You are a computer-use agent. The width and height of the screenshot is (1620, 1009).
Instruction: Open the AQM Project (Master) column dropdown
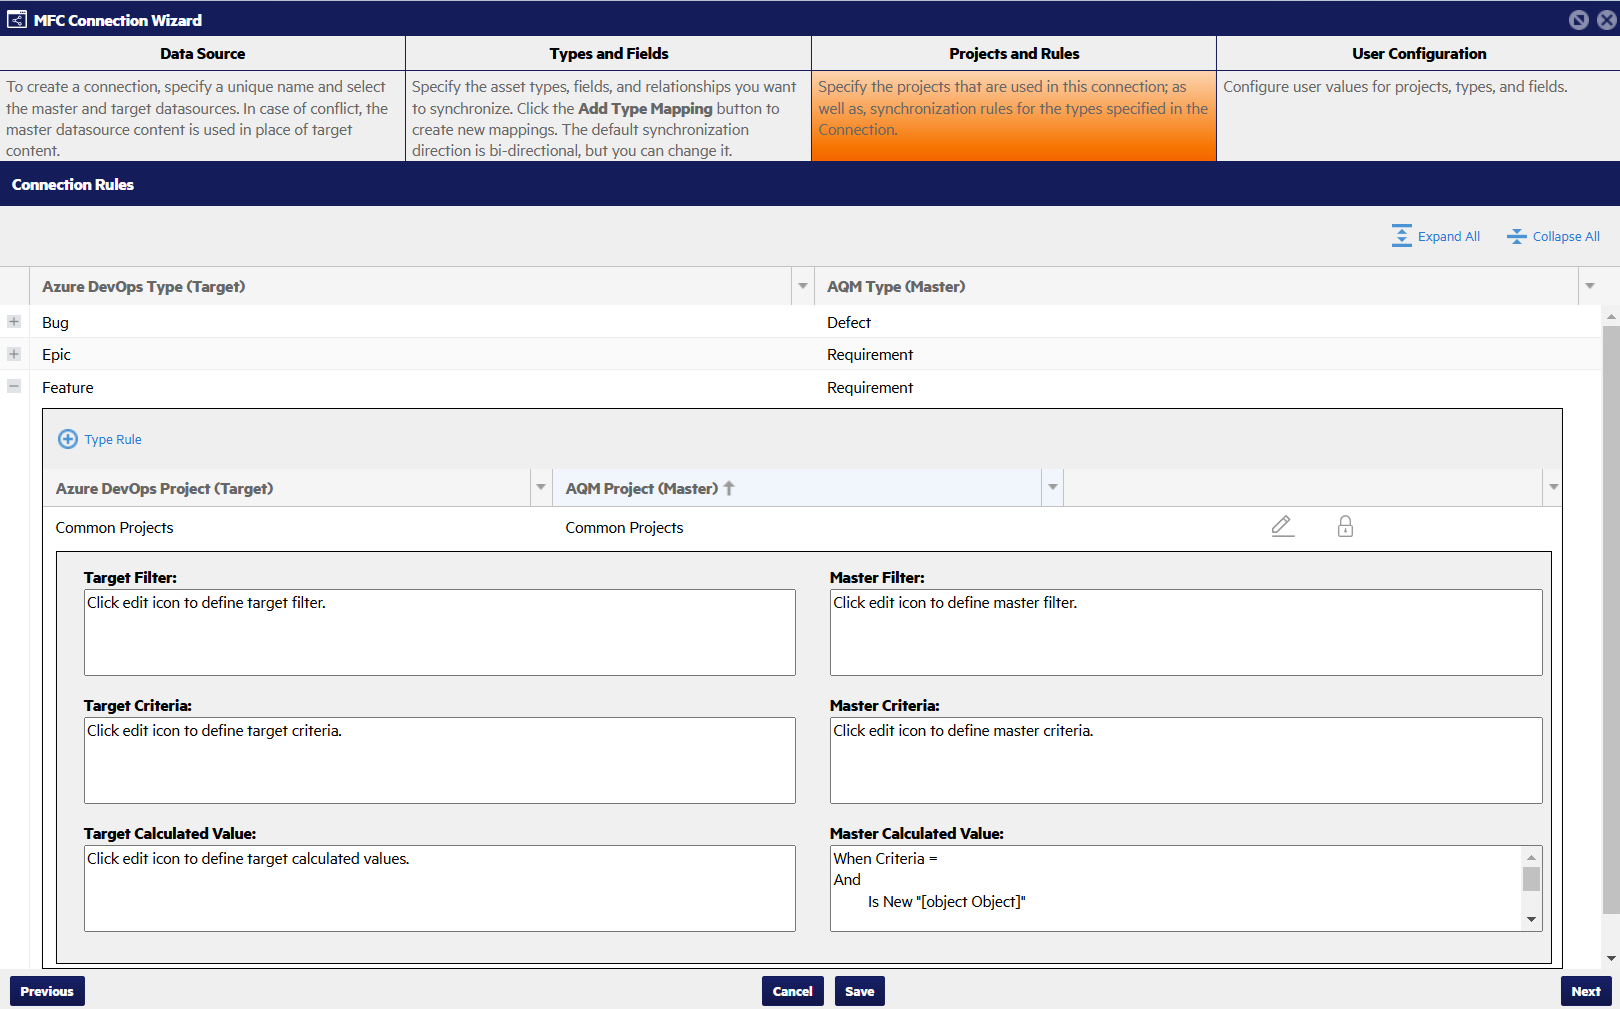pyautogui.click(x=1052, y=488)
